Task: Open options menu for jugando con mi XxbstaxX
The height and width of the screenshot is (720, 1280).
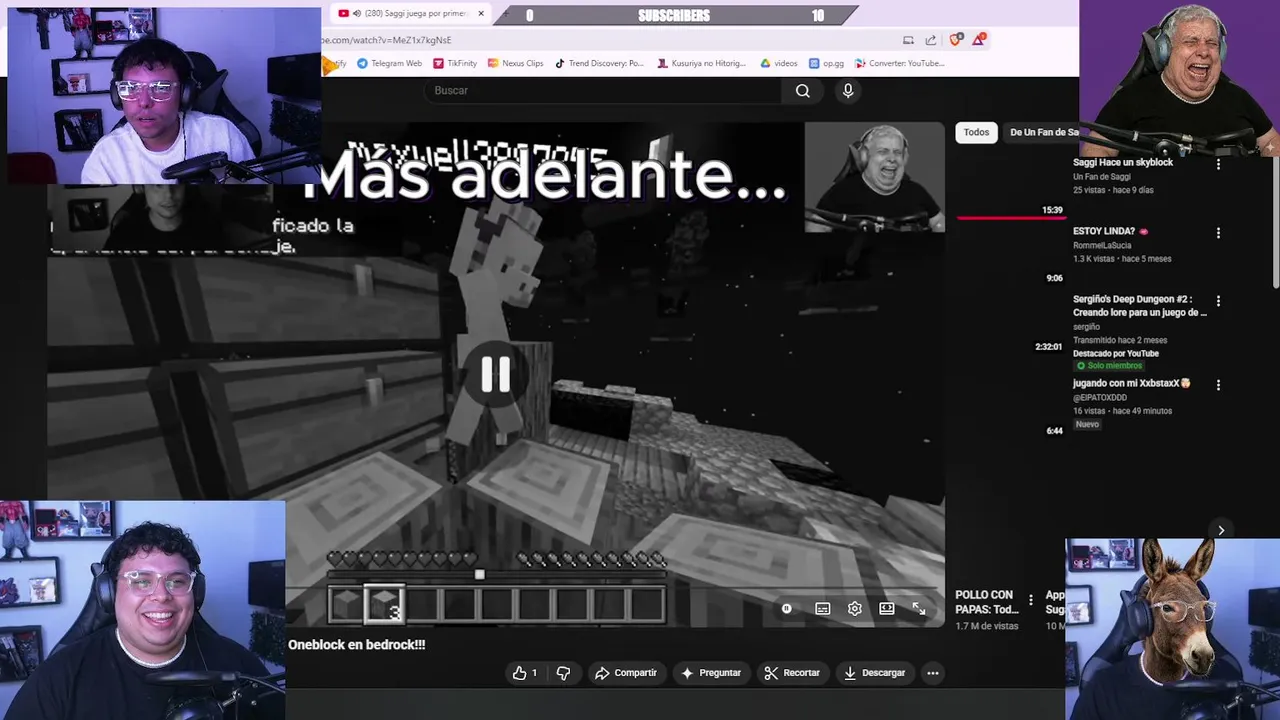Action: [1218, 385]
